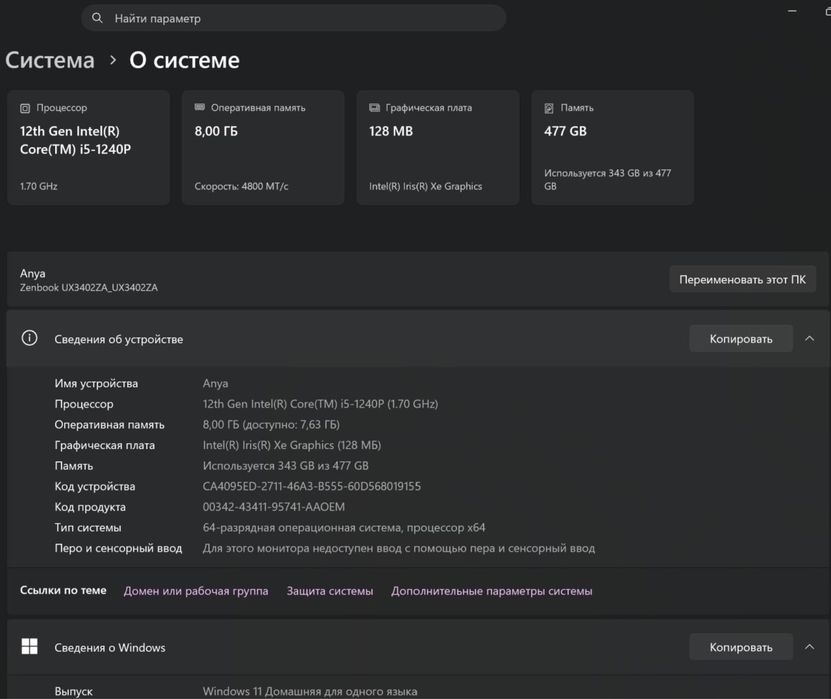Click the magnifier icon in the search box
The height and width of the screenshot is (699, 831).
(97, 18)
